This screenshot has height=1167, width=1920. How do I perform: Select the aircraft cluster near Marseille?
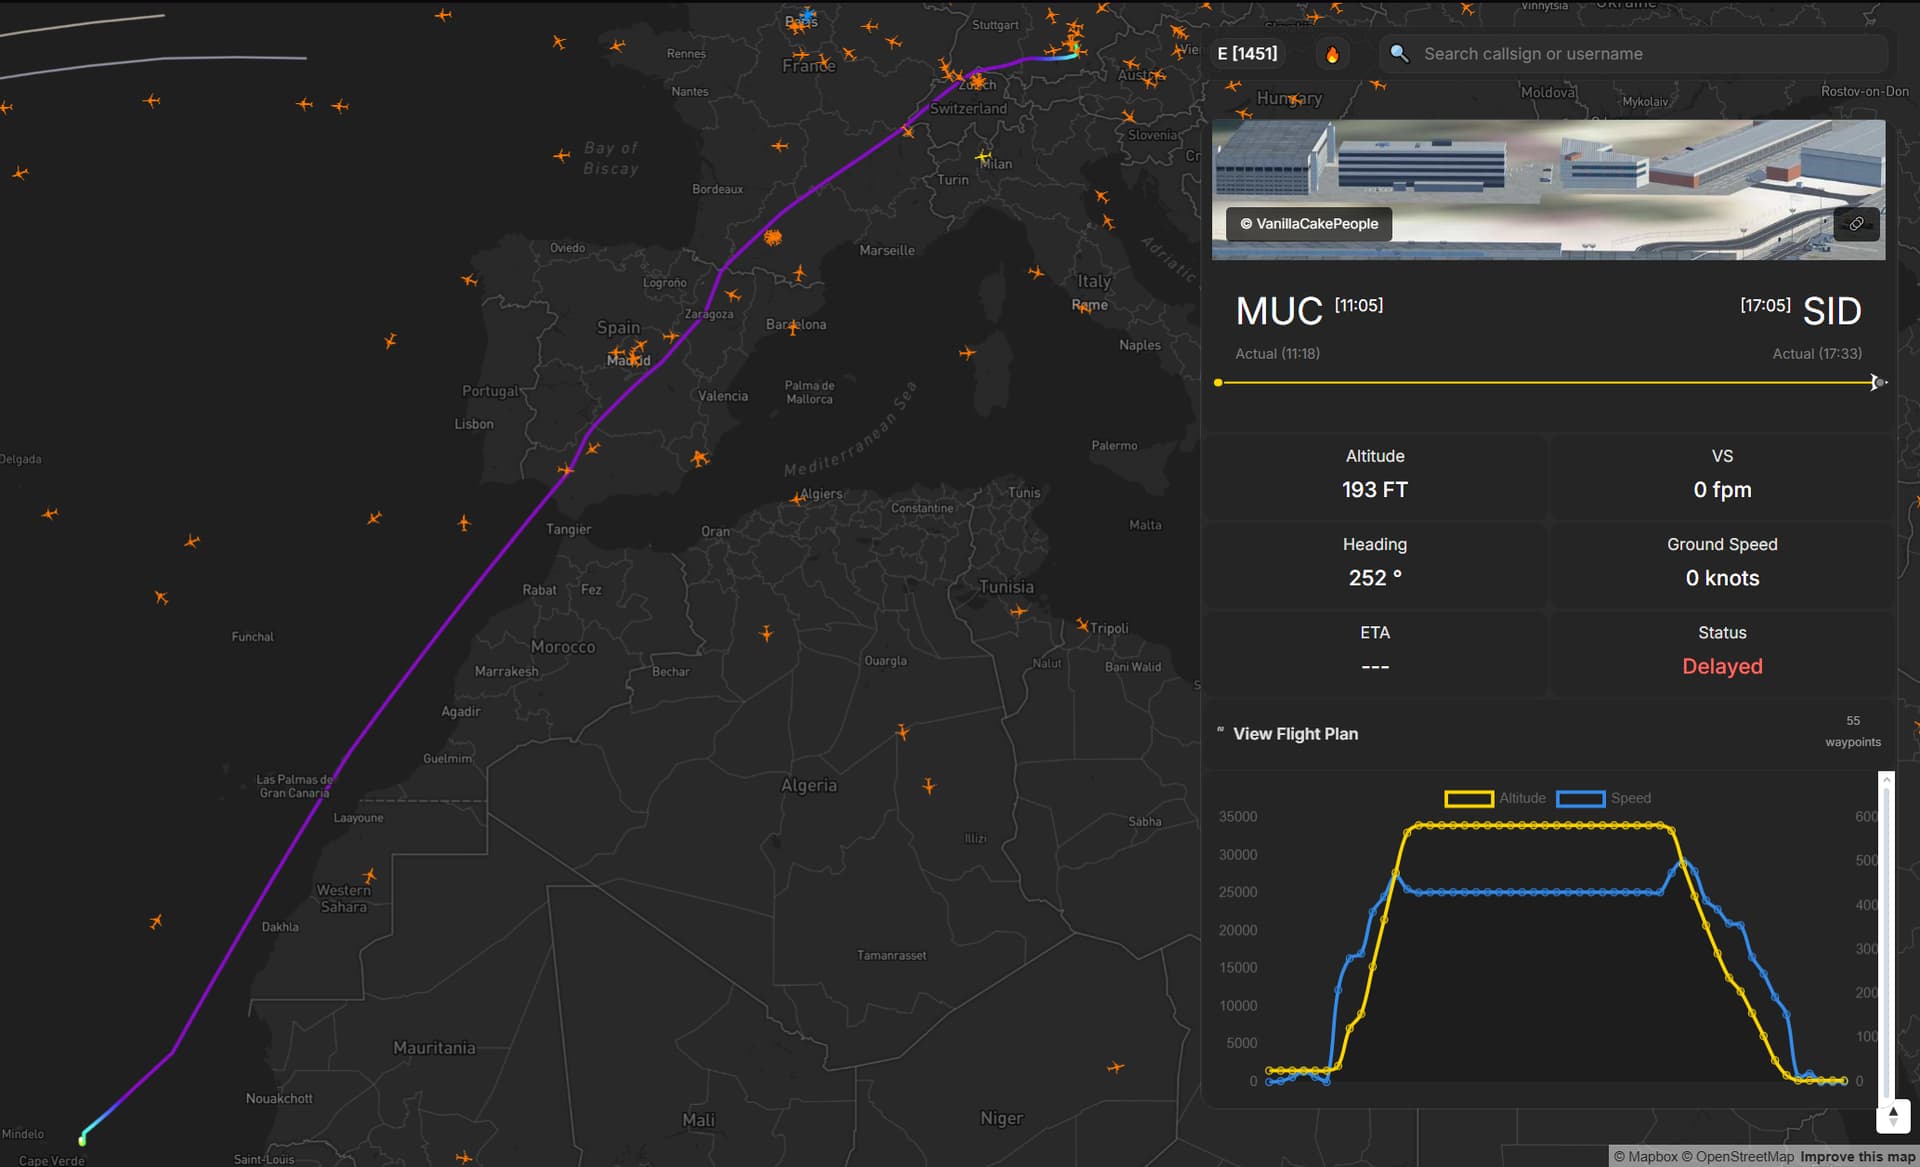tap(772, 237)
